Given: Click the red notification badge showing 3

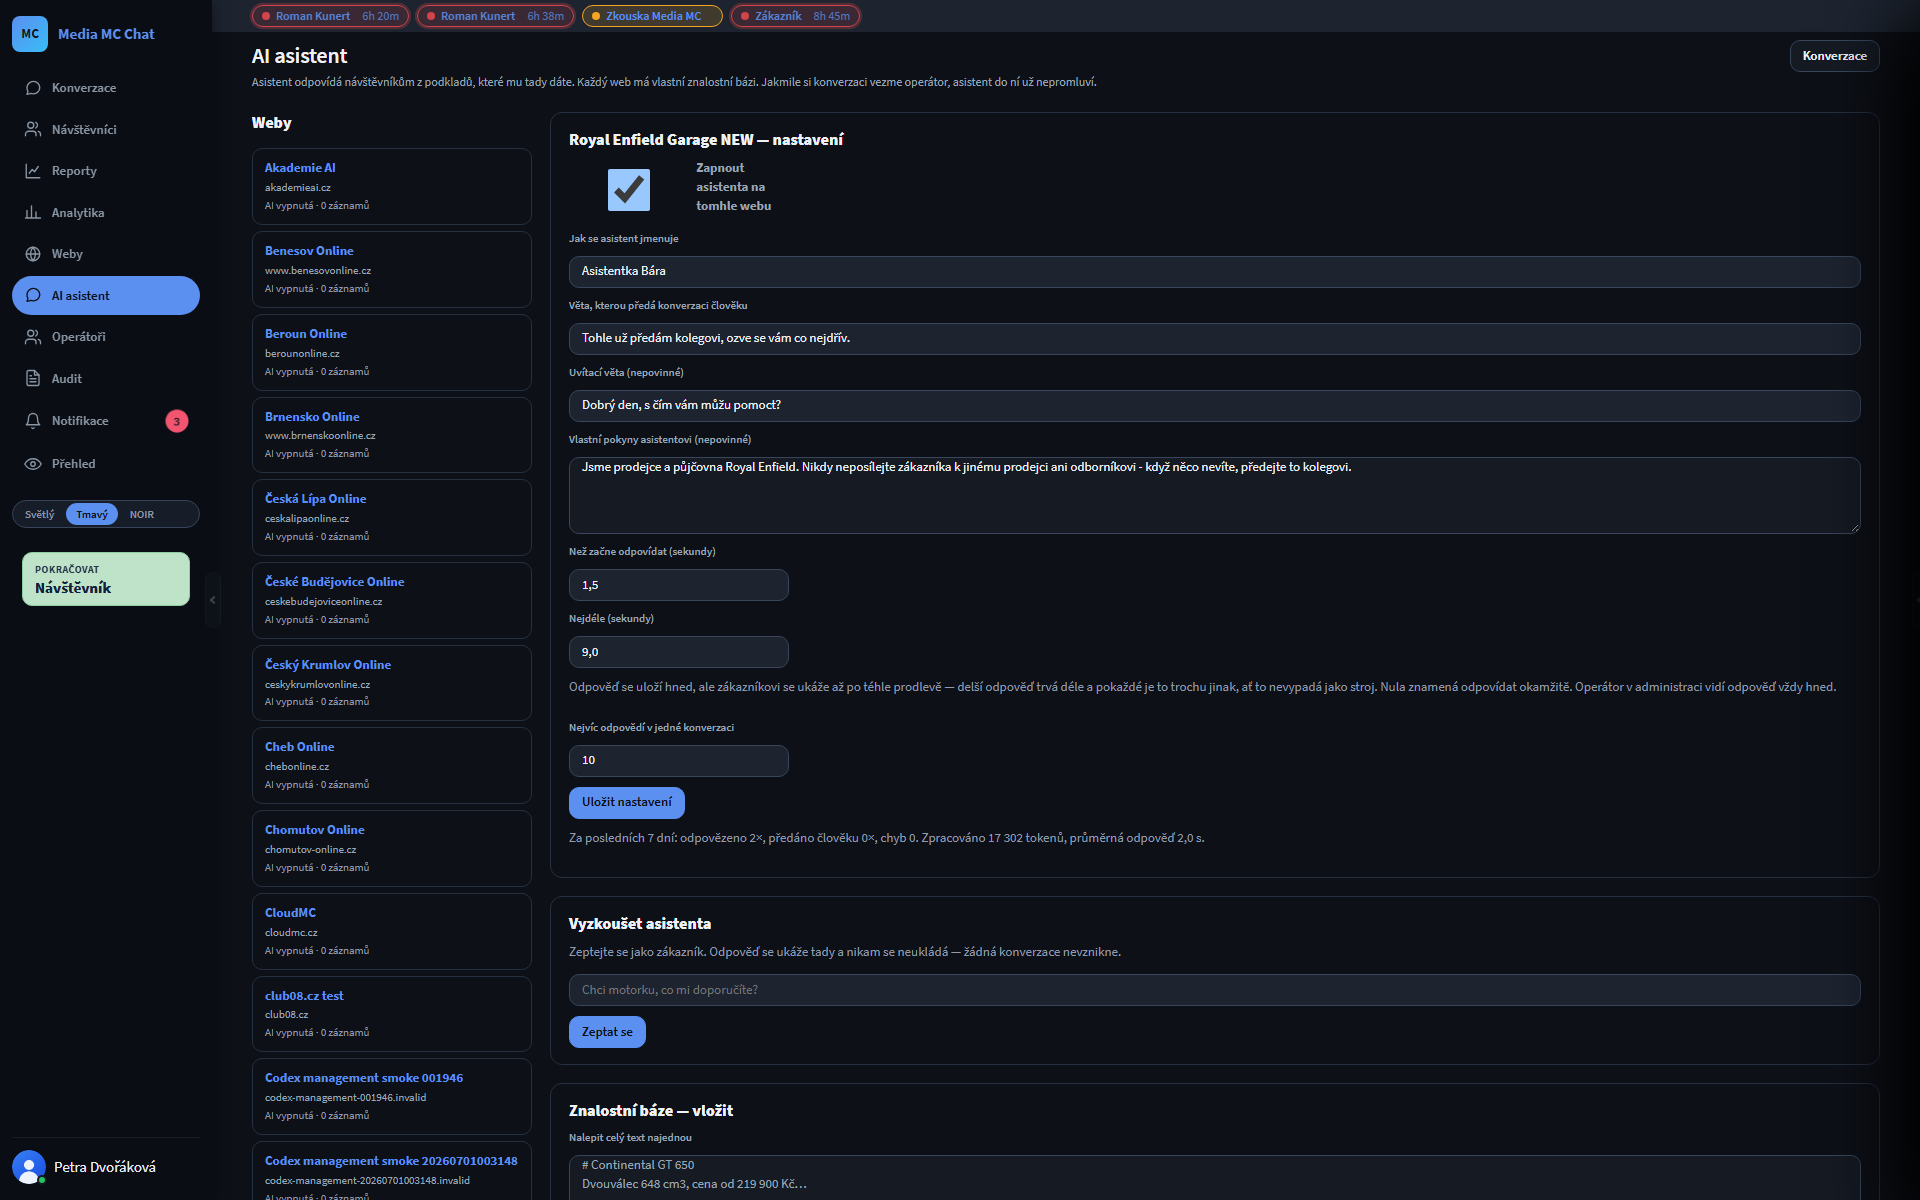Looking at the screenshot, I should coord(177,421).
